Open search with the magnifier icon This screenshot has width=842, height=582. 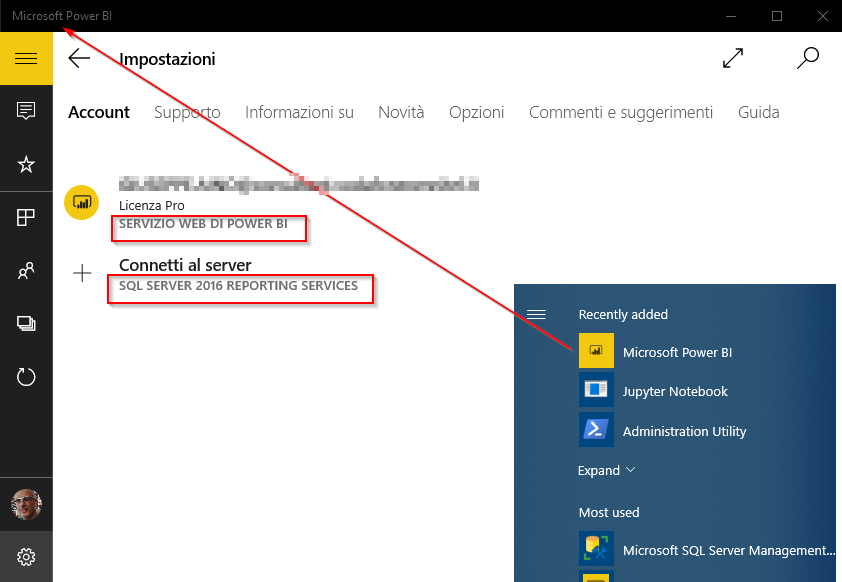pyautogui.click(x=807, y=58)
